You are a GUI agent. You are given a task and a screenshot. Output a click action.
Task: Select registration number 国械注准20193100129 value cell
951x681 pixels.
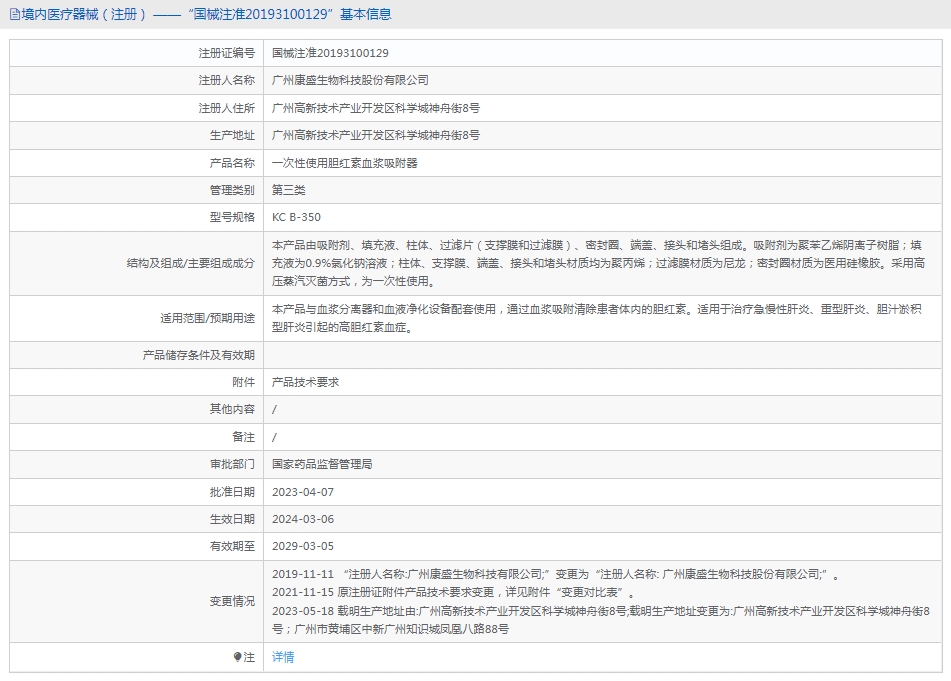pos(330,53)
